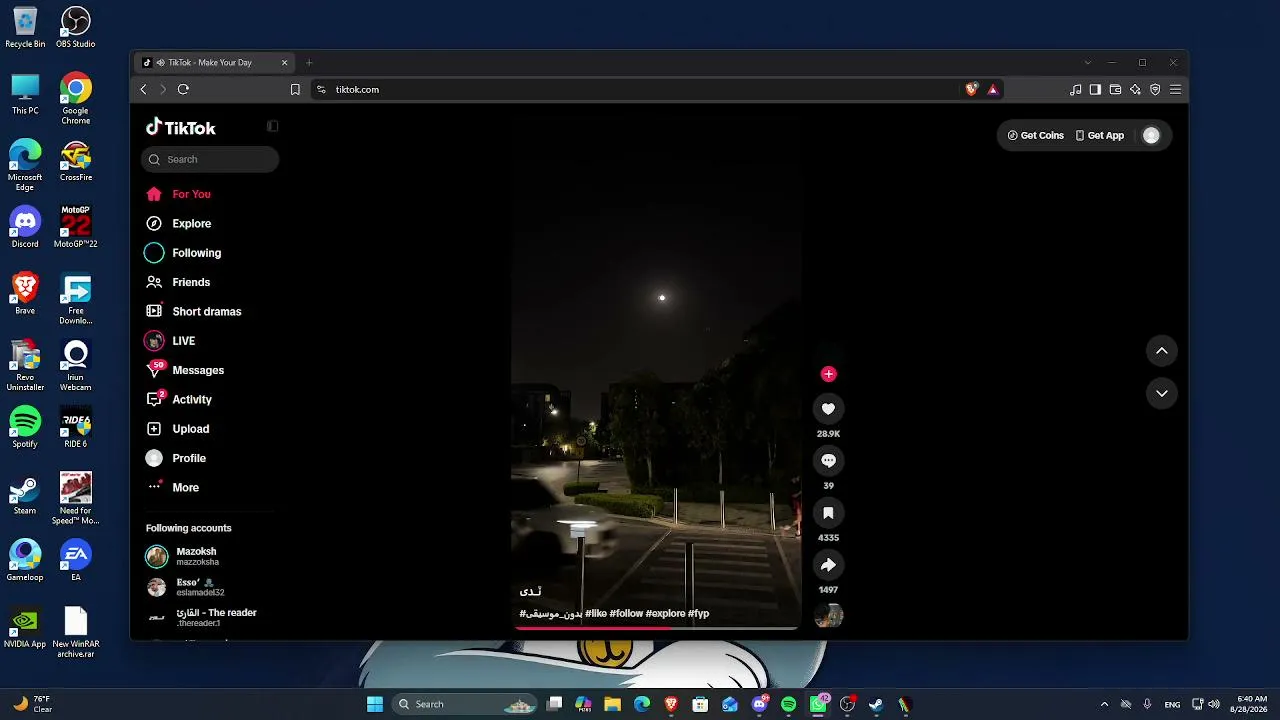Open the clock and date panel
The width and height of the screenshot is (1280, 720).
(1251, 704)
